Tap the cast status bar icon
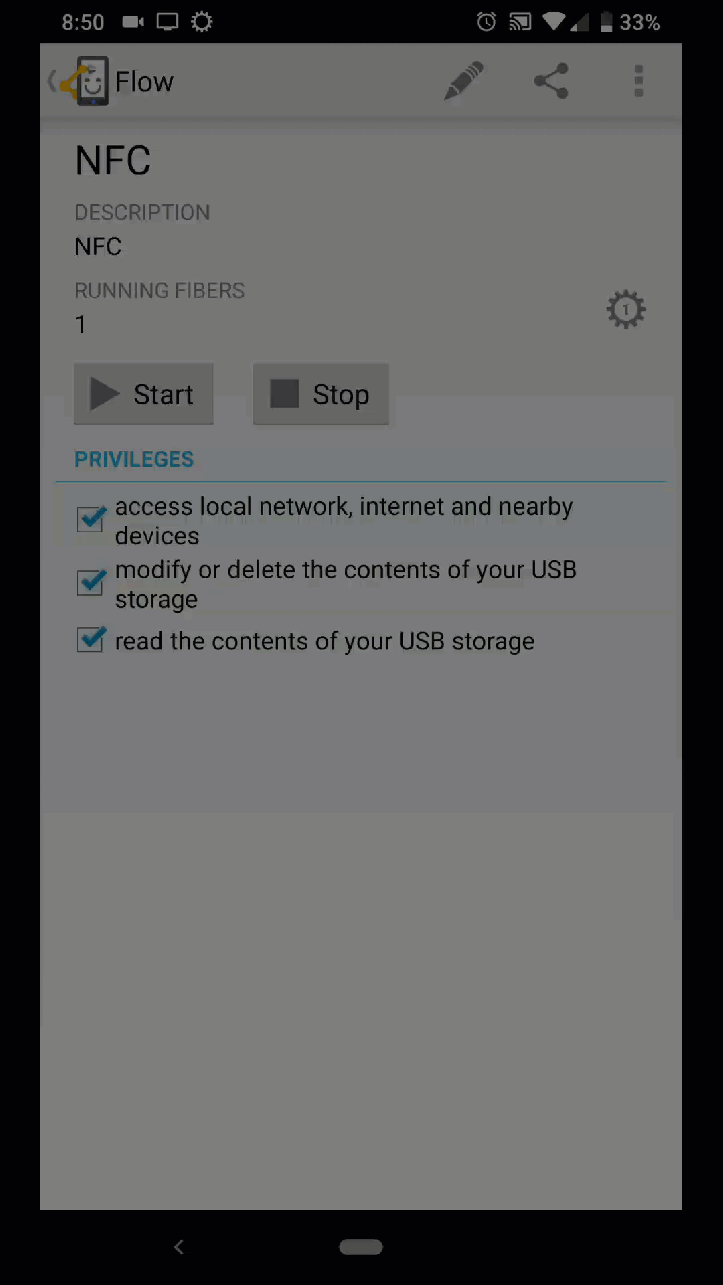723x1285 pixels. click(520, 21)
